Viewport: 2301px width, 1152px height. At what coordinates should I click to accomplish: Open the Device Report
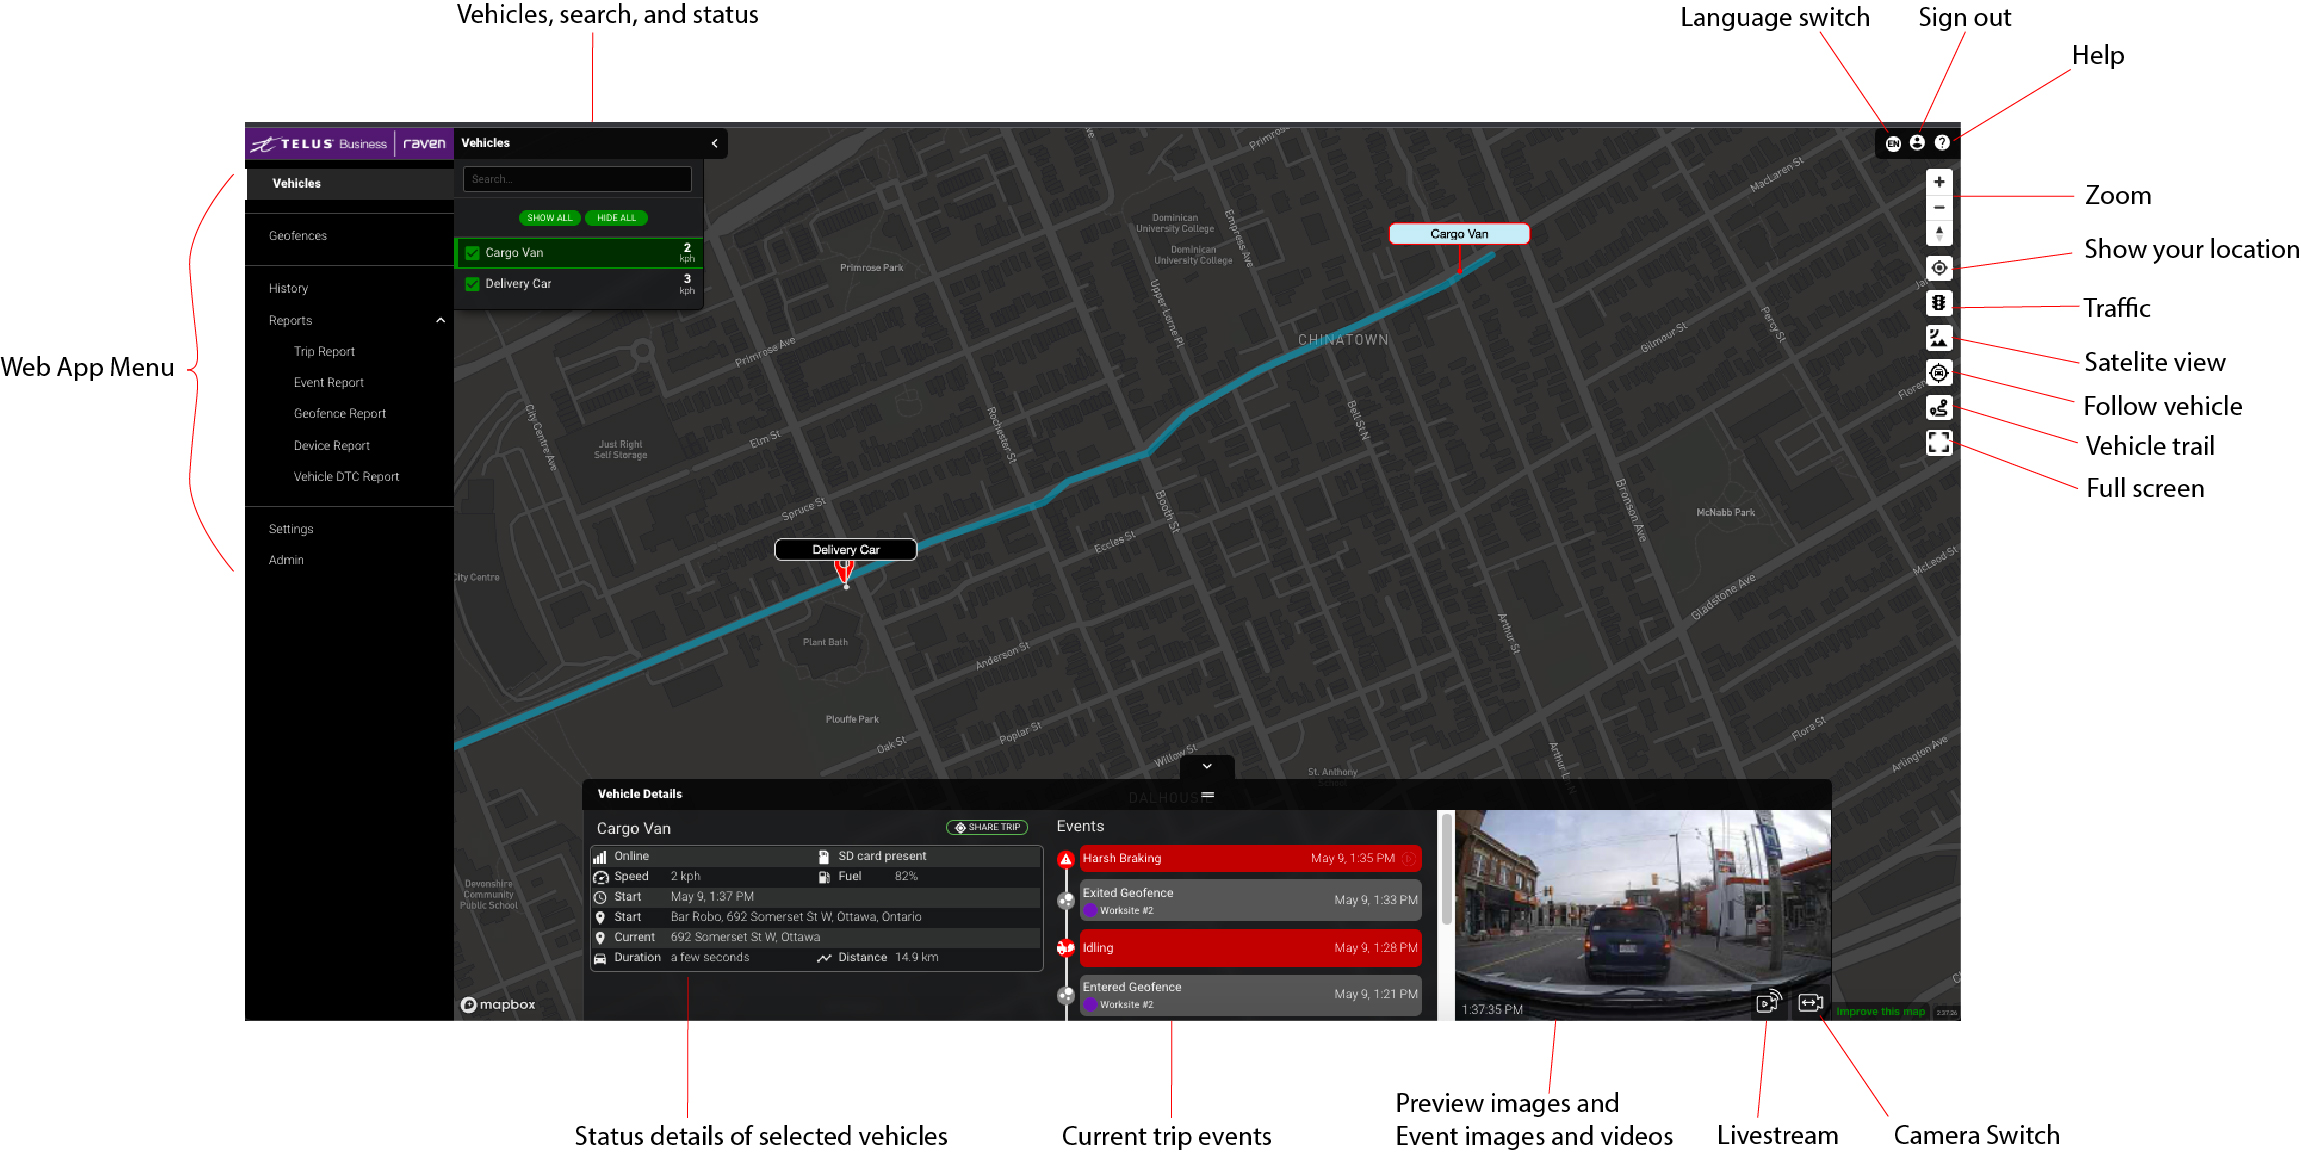point(332,446)
